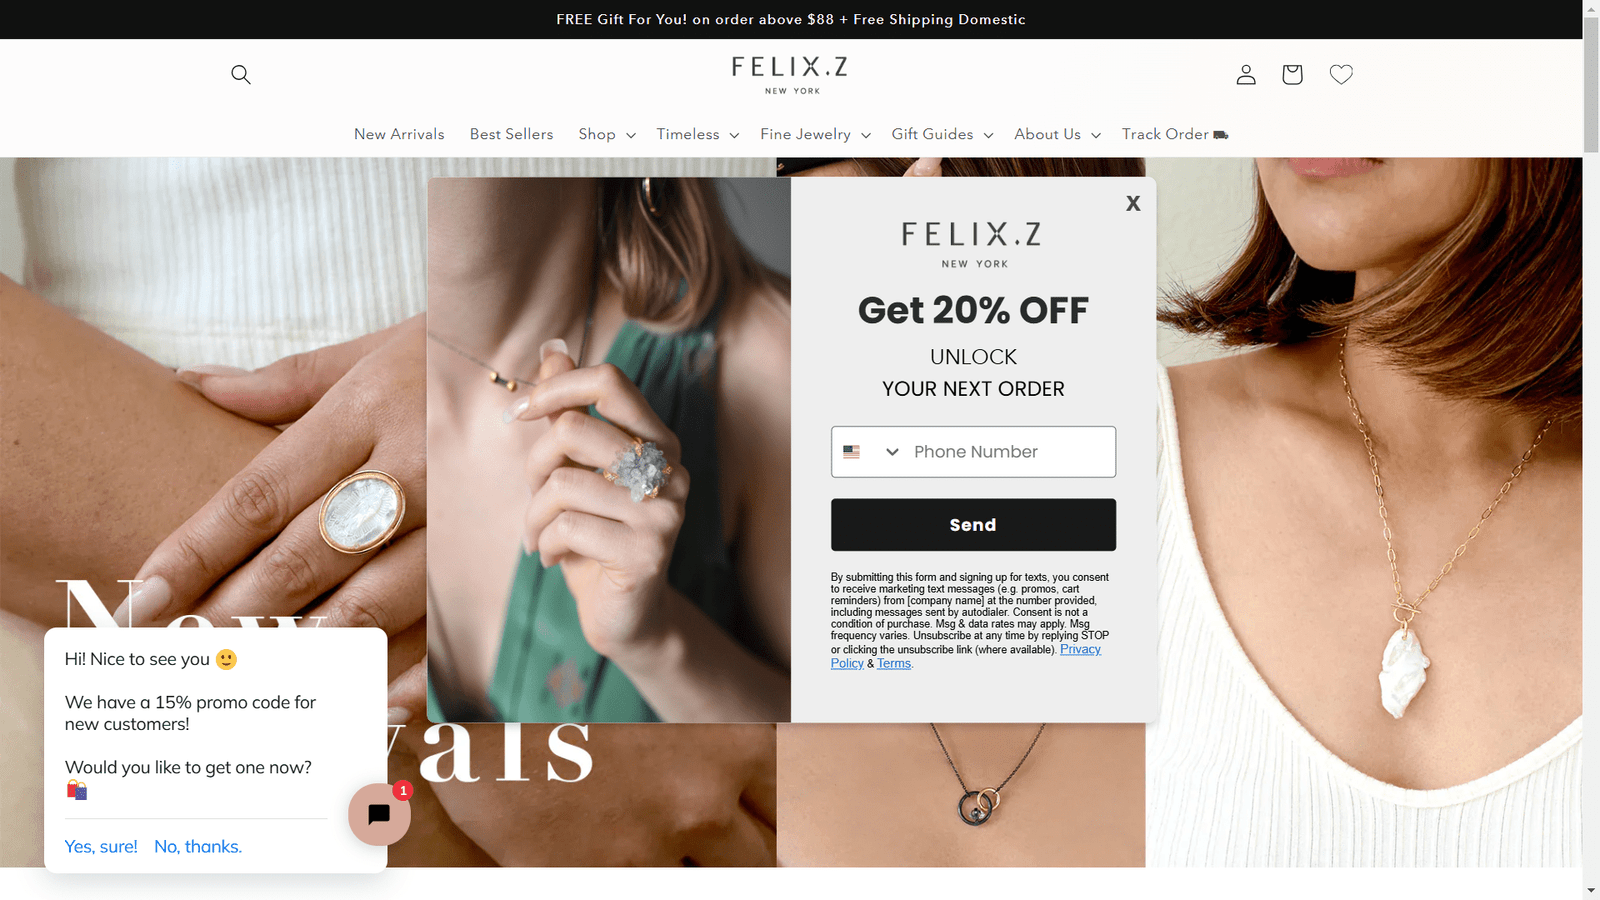The height and width of the screenshot is (900, 1600).
Task: Open Track Order page
Action: [x=1175, y=134]
